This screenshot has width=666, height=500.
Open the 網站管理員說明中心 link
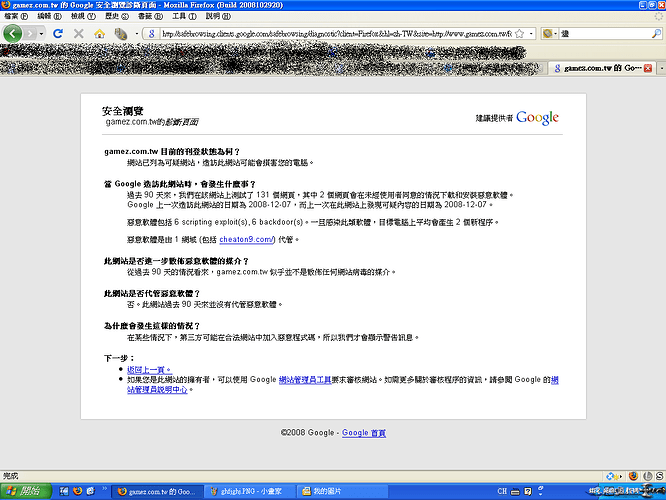tap(157, 390)
